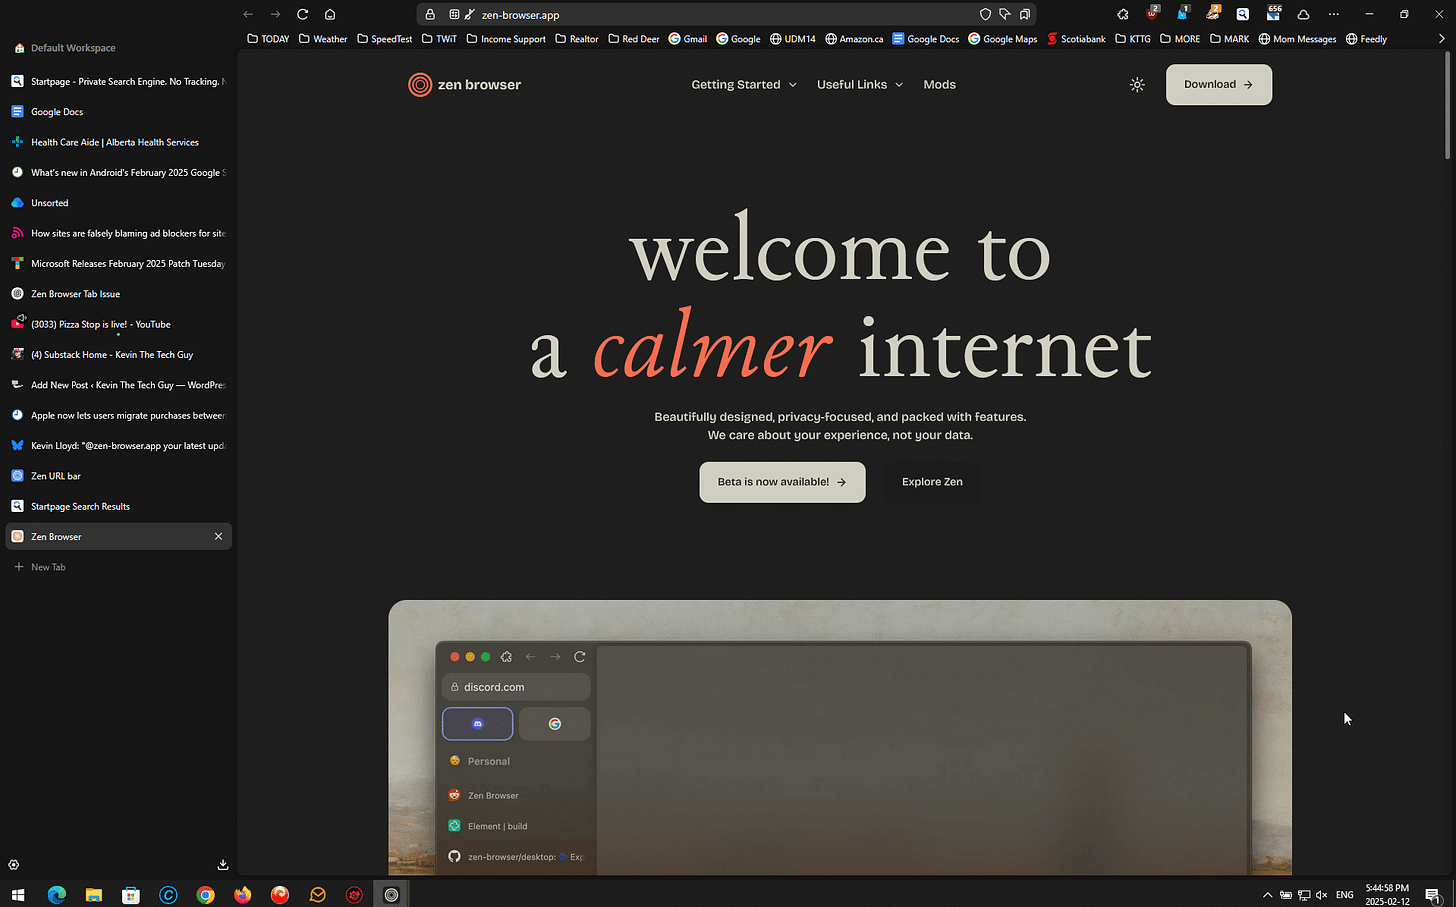
Task: Switch to the Pizza Stop YouTube tab
Action: [119, 324]
